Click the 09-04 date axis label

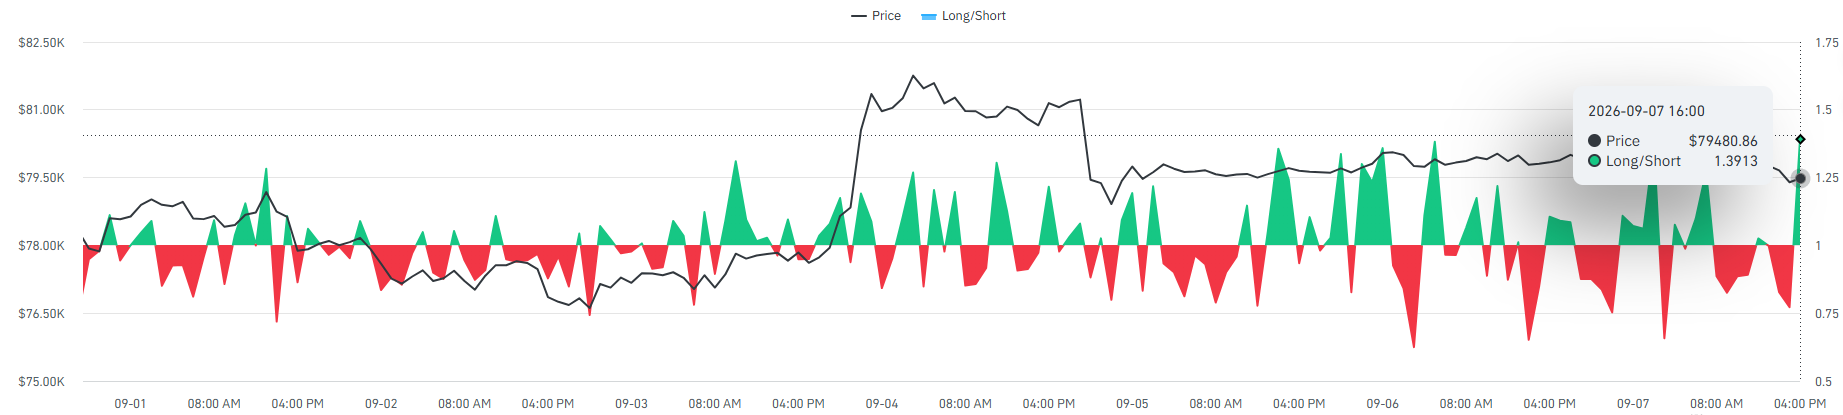[x=882, y=404]
